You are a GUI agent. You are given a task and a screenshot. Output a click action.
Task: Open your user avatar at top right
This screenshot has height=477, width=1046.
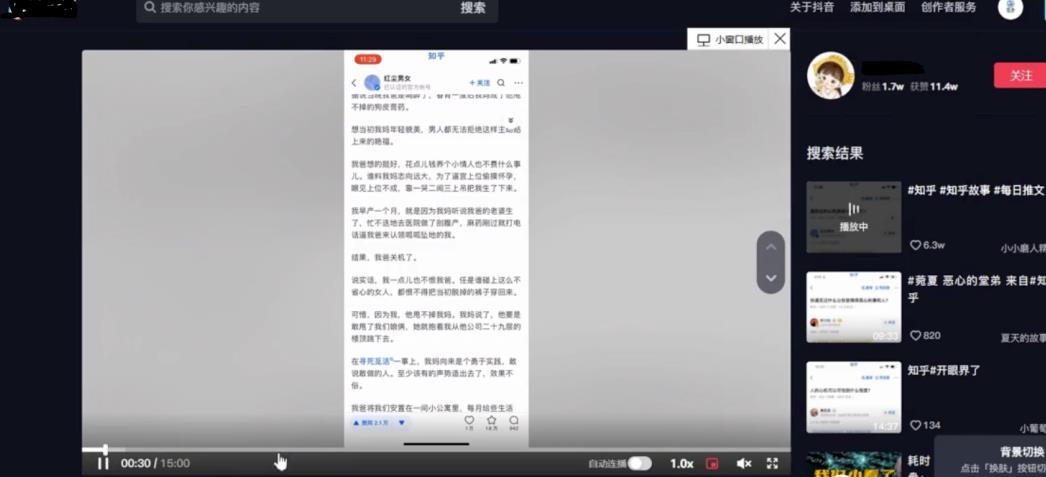click(x=1010, y=8)
